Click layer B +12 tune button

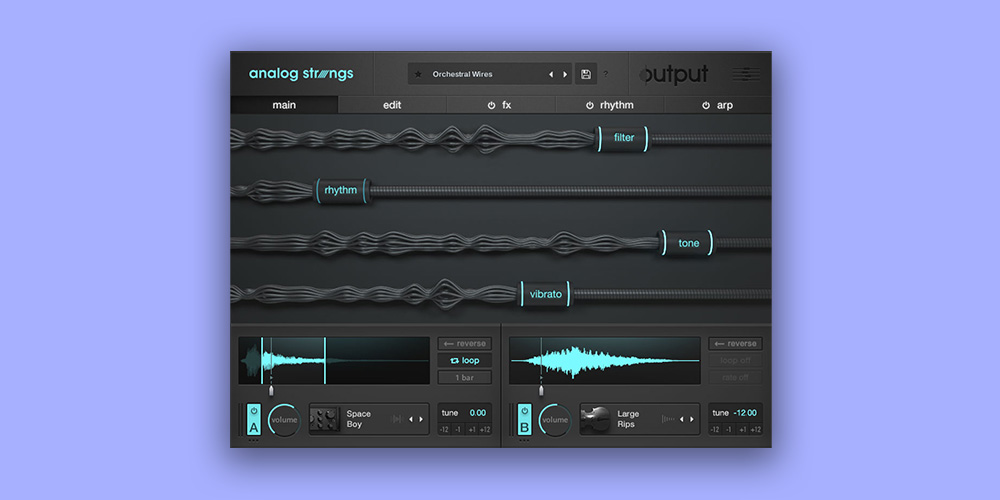756,430
